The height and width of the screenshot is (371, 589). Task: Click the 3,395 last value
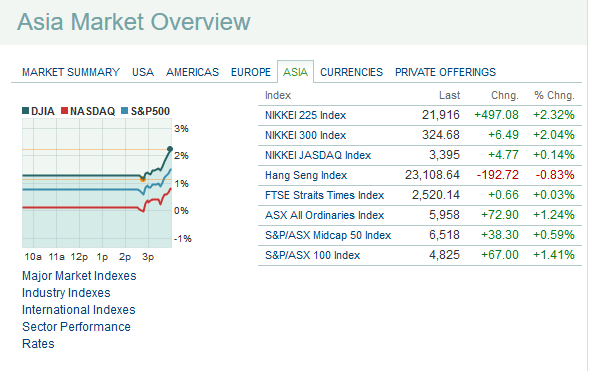coord(444,155)
